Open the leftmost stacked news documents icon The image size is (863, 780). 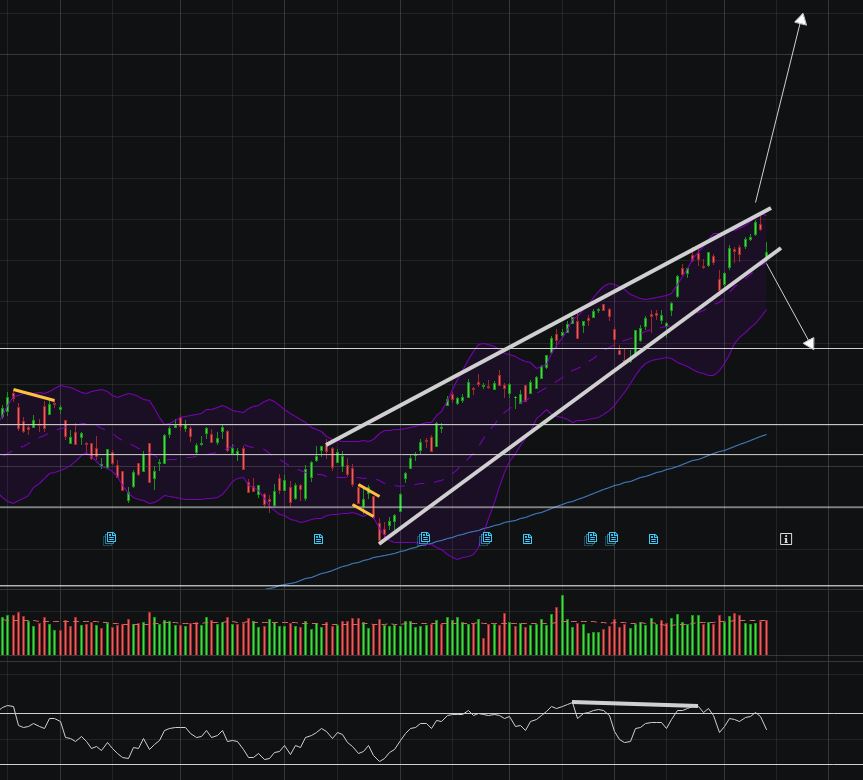click(x=110, y=538)
